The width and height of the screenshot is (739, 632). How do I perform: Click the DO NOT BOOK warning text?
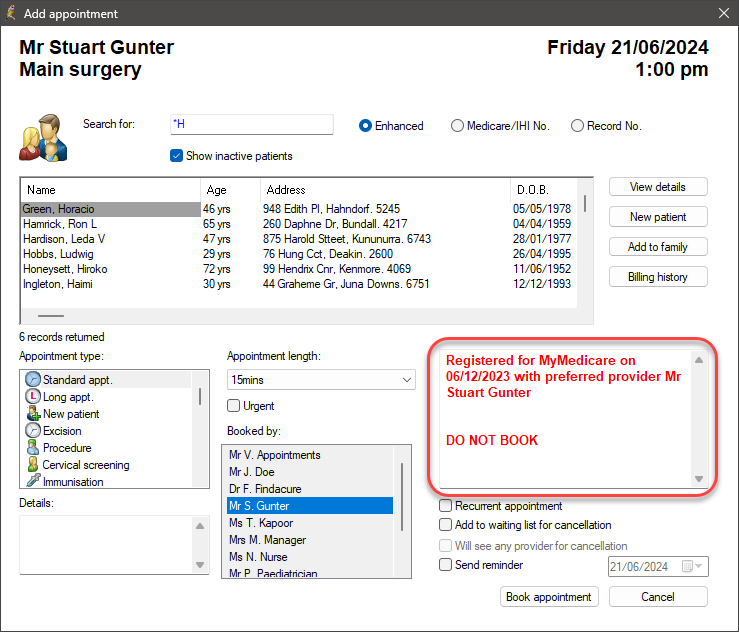pyautogui.click(x=492, y=440)
